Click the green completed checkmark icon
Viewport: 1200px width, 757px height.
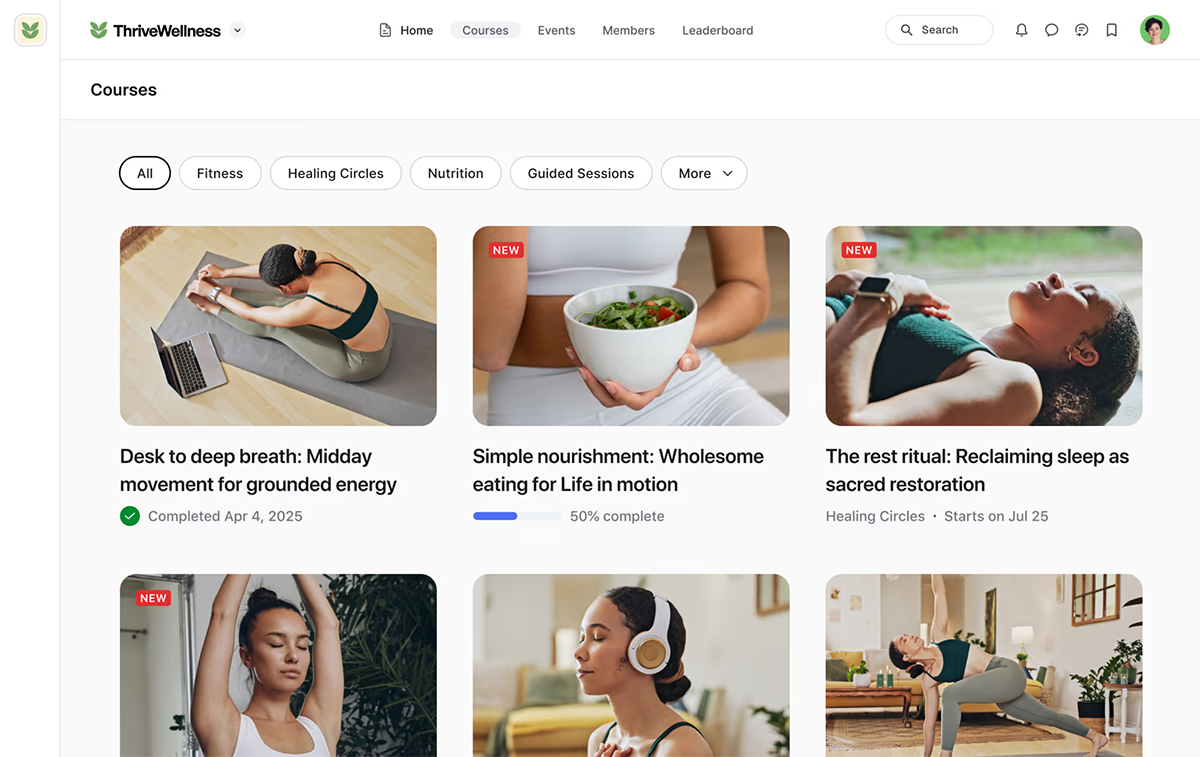coord(130,516)
